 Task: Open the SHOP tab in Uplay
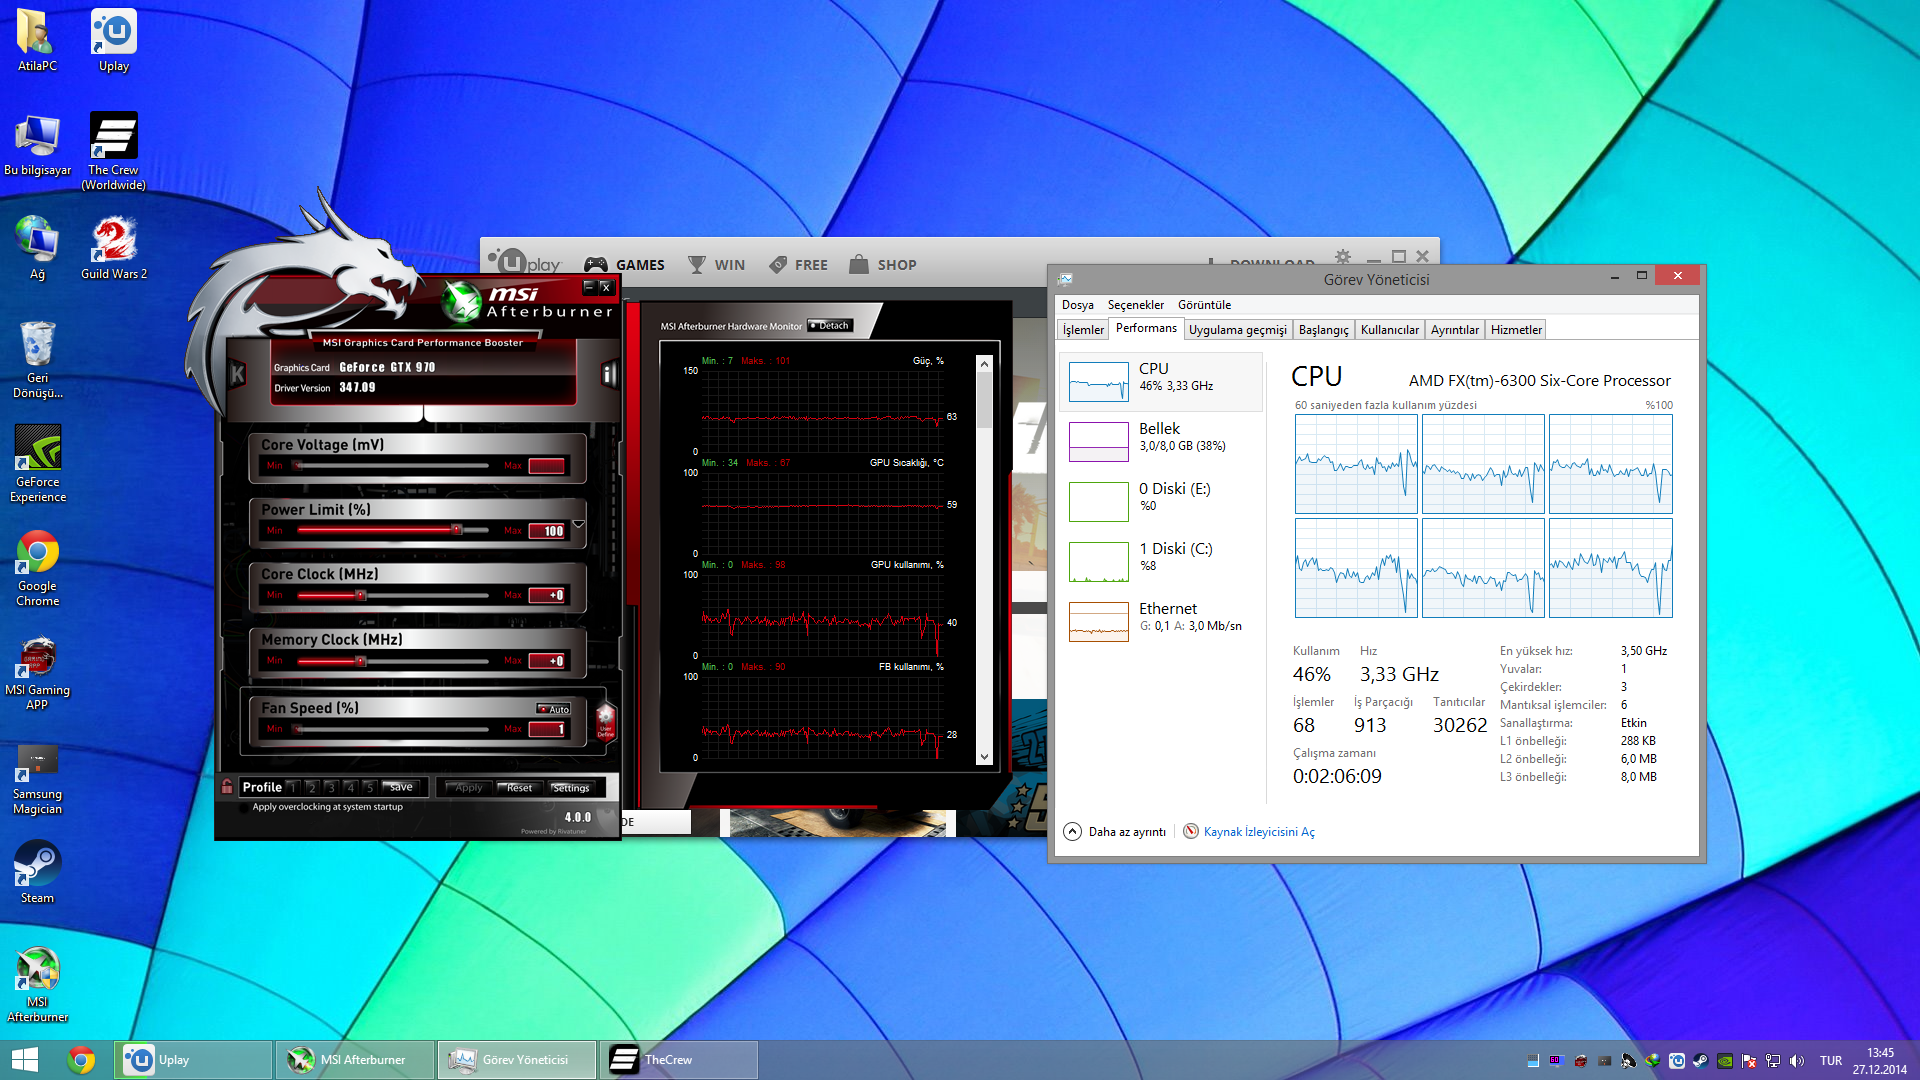coord(882,265)
